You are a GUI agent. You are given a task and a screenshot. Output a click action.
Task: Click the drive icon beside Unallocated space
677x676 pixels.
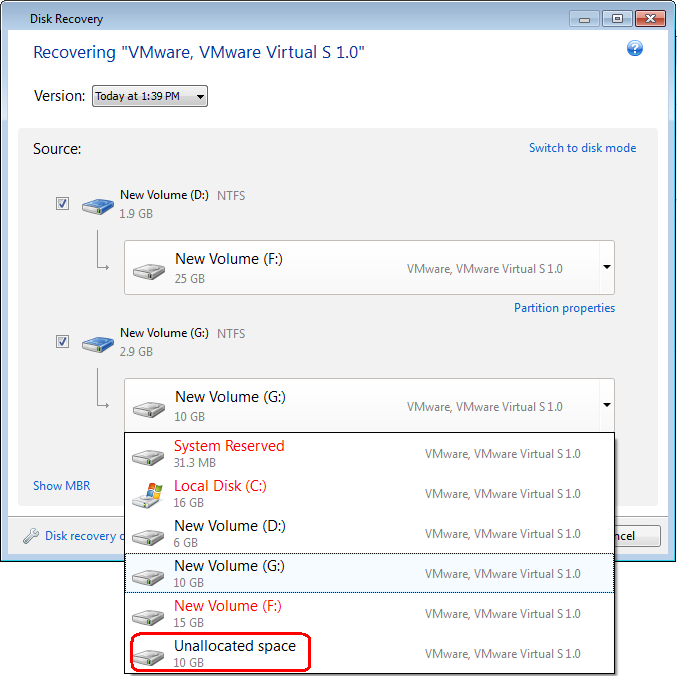point(148,657)
